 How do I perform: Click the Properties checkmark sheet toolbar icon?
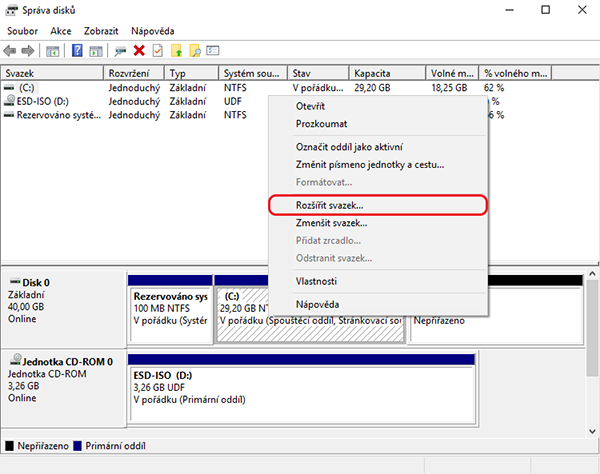pyautogui.click(x=157, y=50)
